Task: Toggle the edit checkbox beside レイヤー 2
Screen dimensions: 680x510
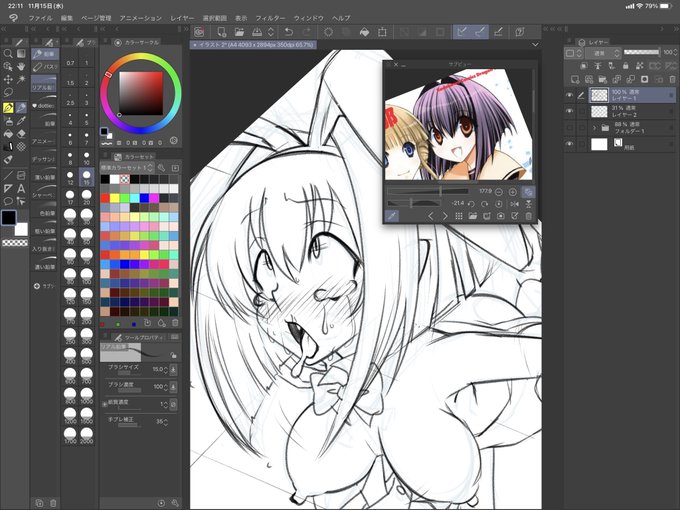Action: (581, 111)
